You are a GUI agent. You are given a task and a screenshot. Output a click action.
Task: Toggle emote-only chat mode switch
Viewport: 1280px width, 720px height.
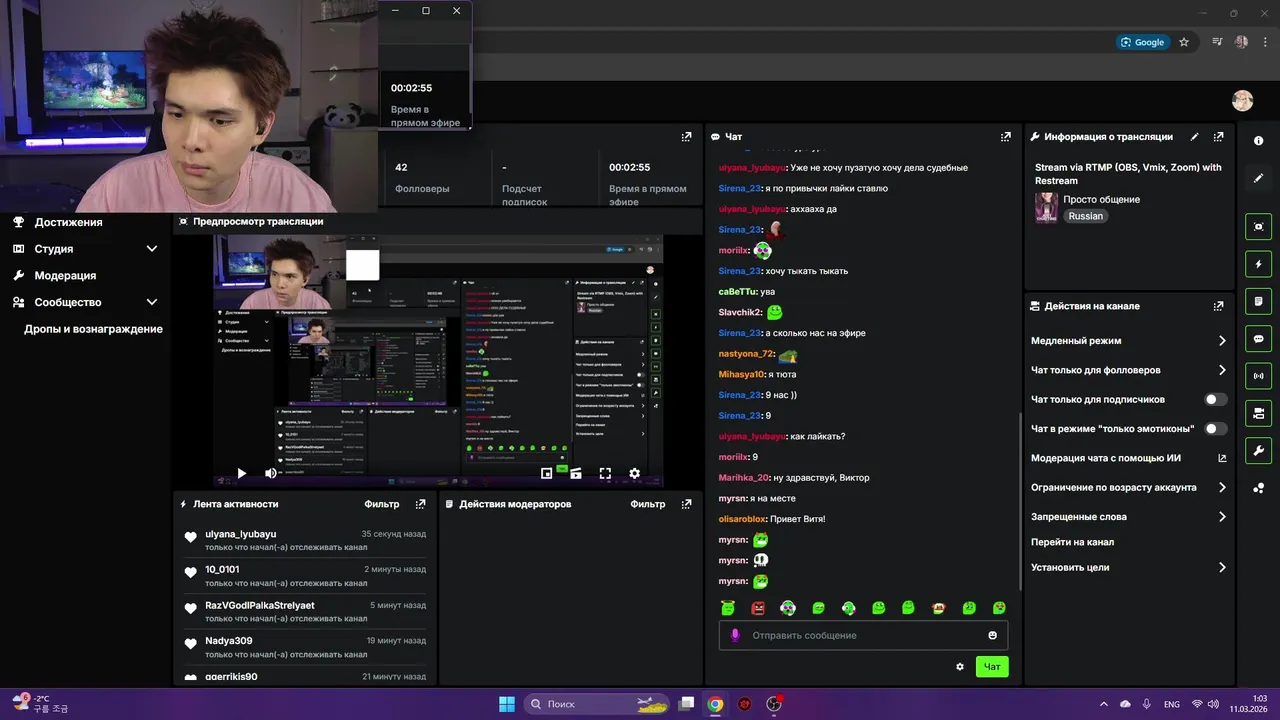tap(1216, 428)
